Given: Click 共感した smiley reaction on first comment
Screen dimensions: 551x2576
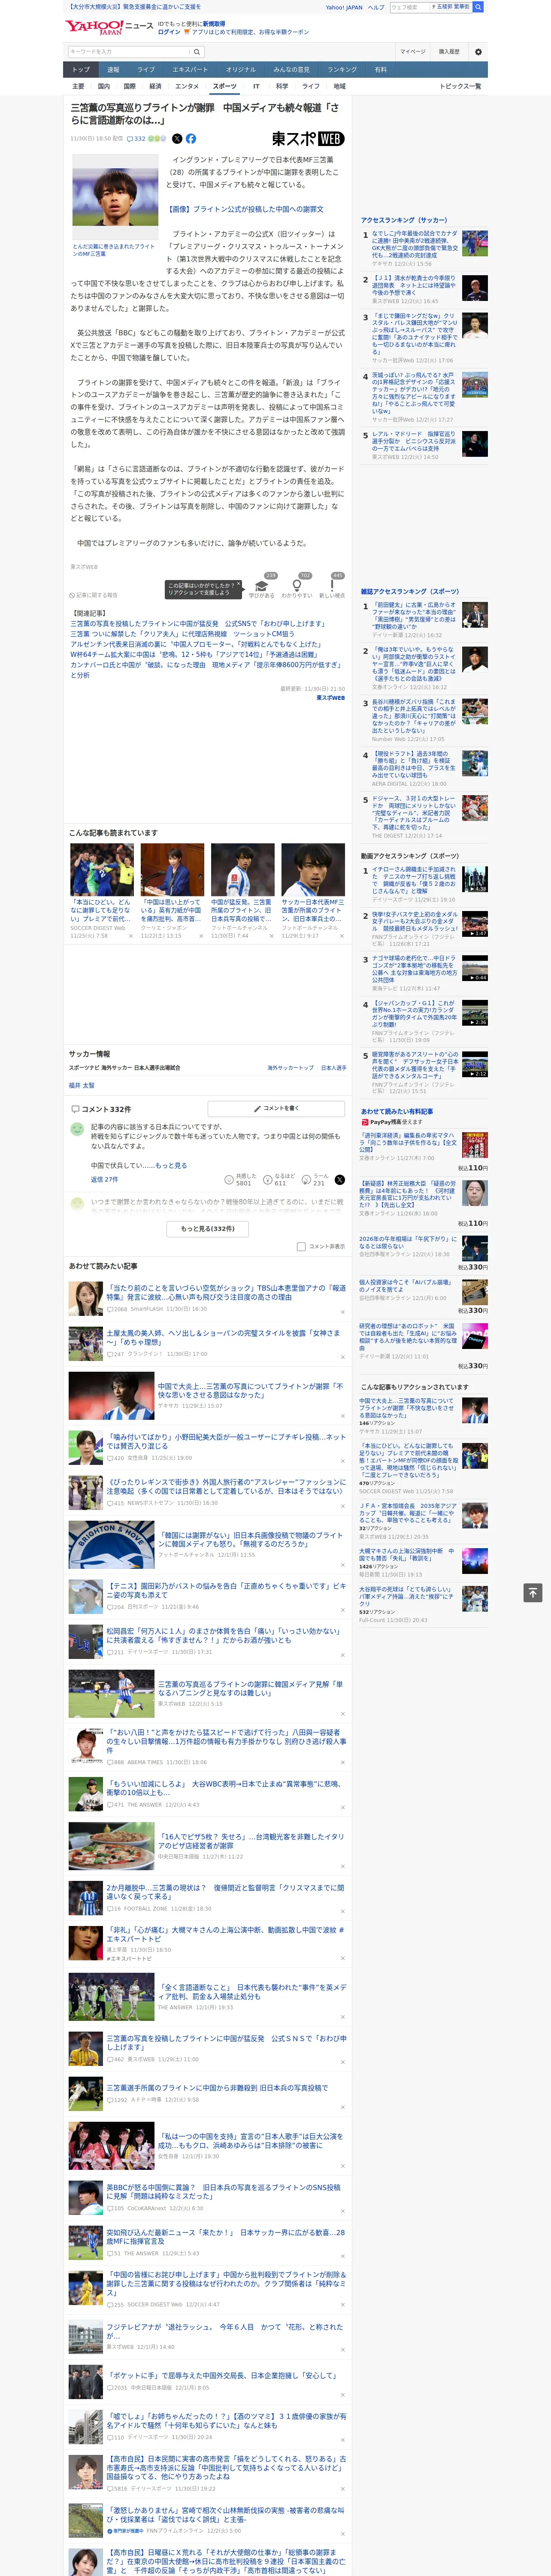Looking at the screenshot, I should [241, 1180].
